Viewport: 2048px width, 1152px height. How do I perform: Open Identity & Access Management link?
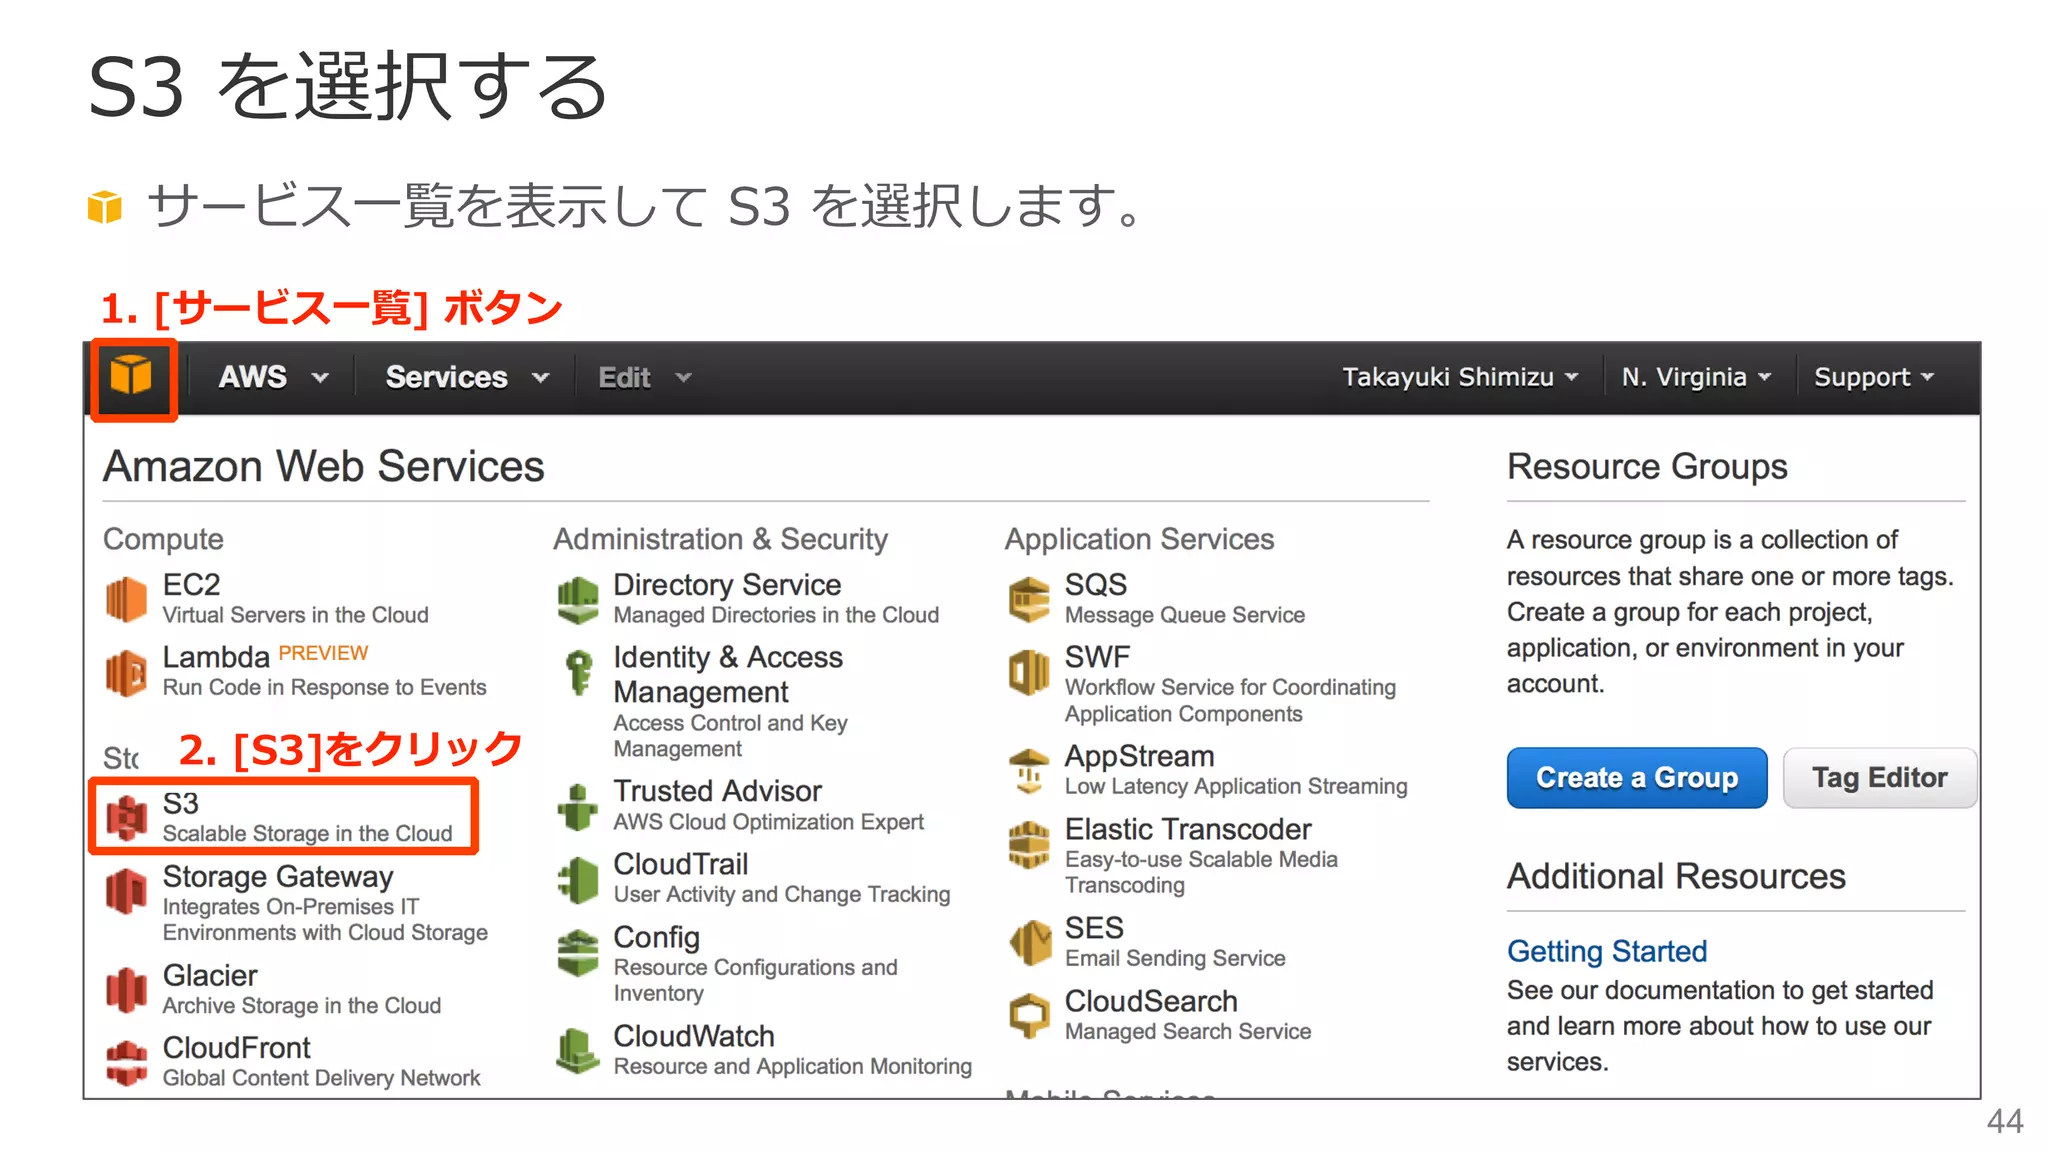(x=728, y=674)
